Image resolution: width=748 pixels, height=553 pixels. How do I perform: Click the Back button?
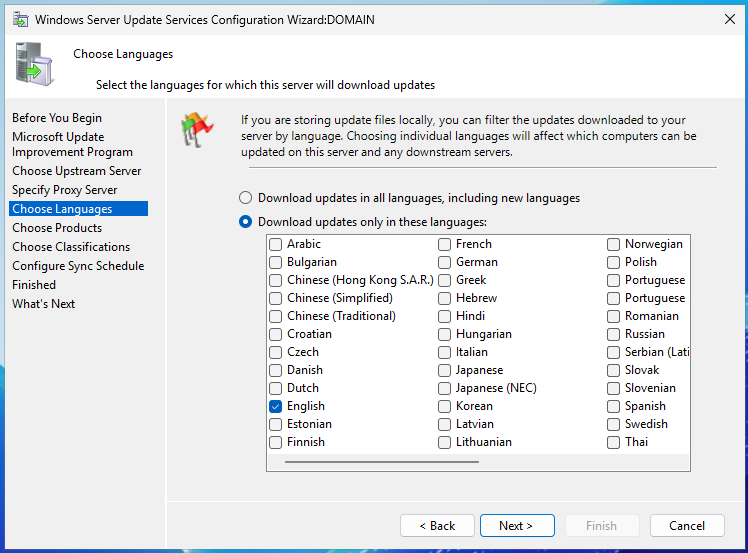point(437,526)
